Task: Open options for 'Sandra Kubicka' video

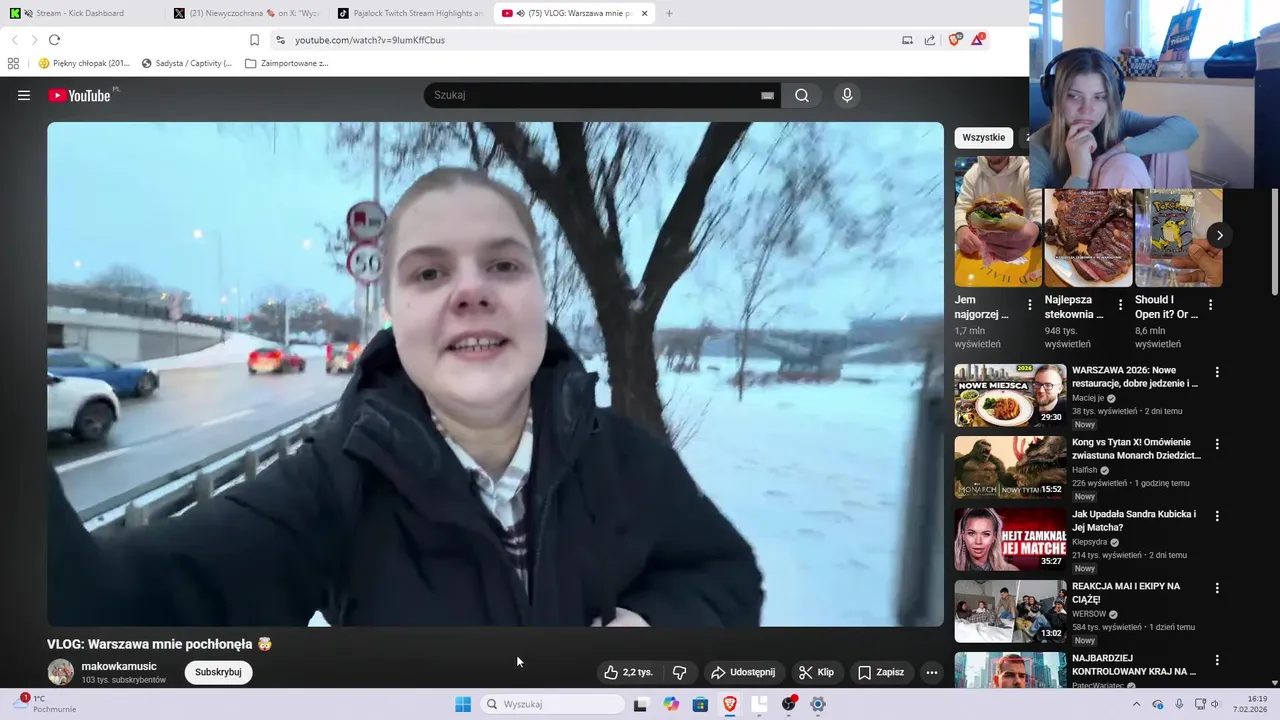Action: (x=1217, y=516)
